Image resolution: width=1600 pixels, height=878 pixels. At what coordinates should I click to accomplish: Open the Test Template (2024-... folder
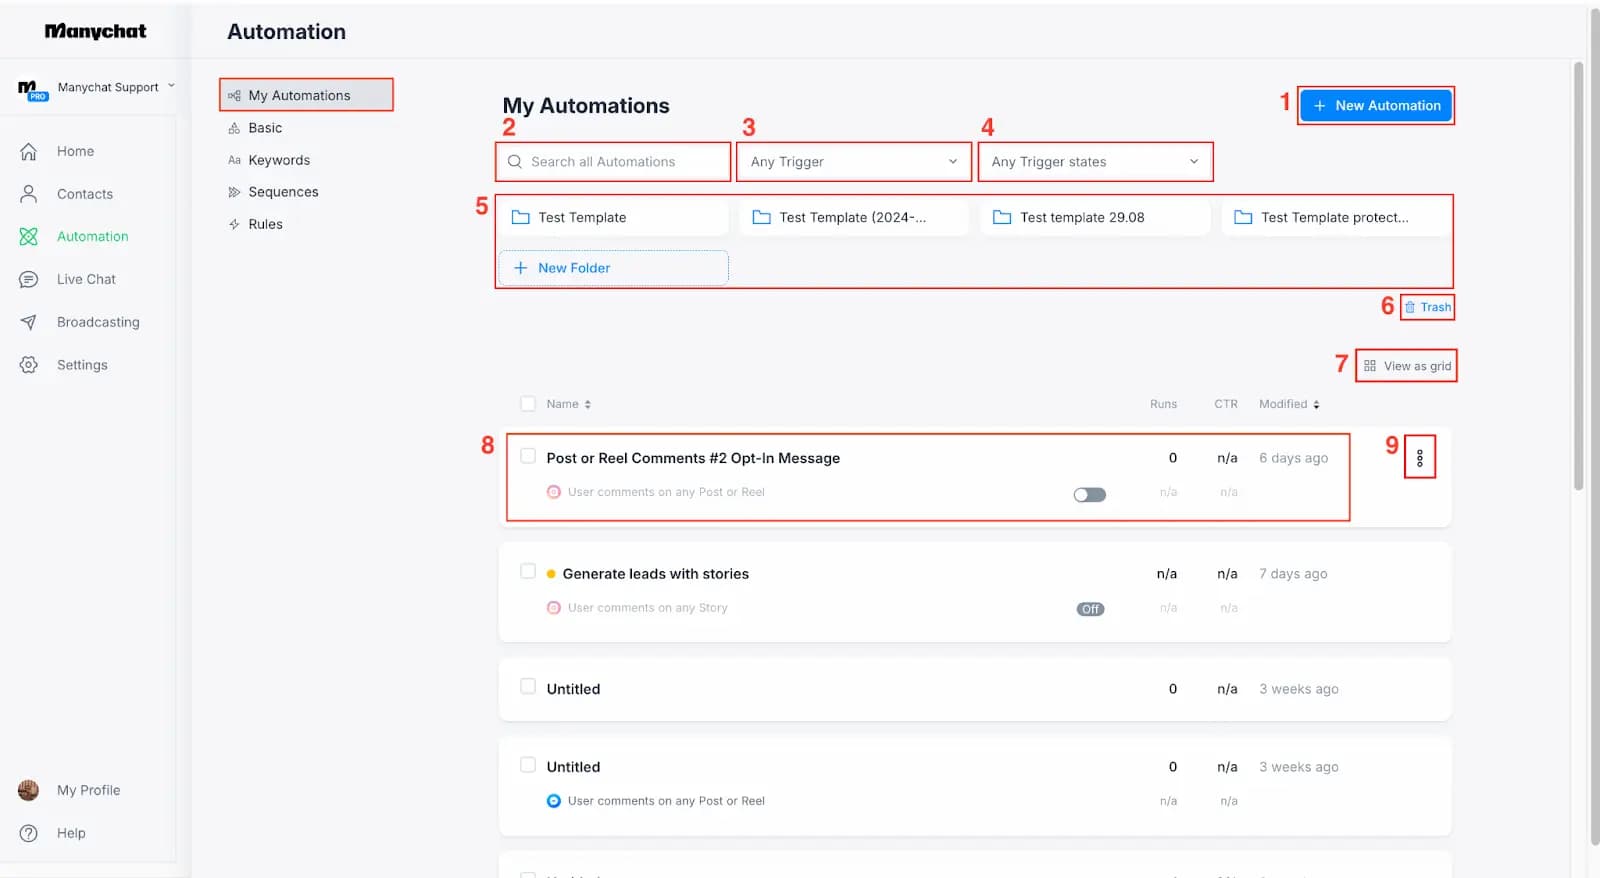pyautogui.click(x=854, y=217)
